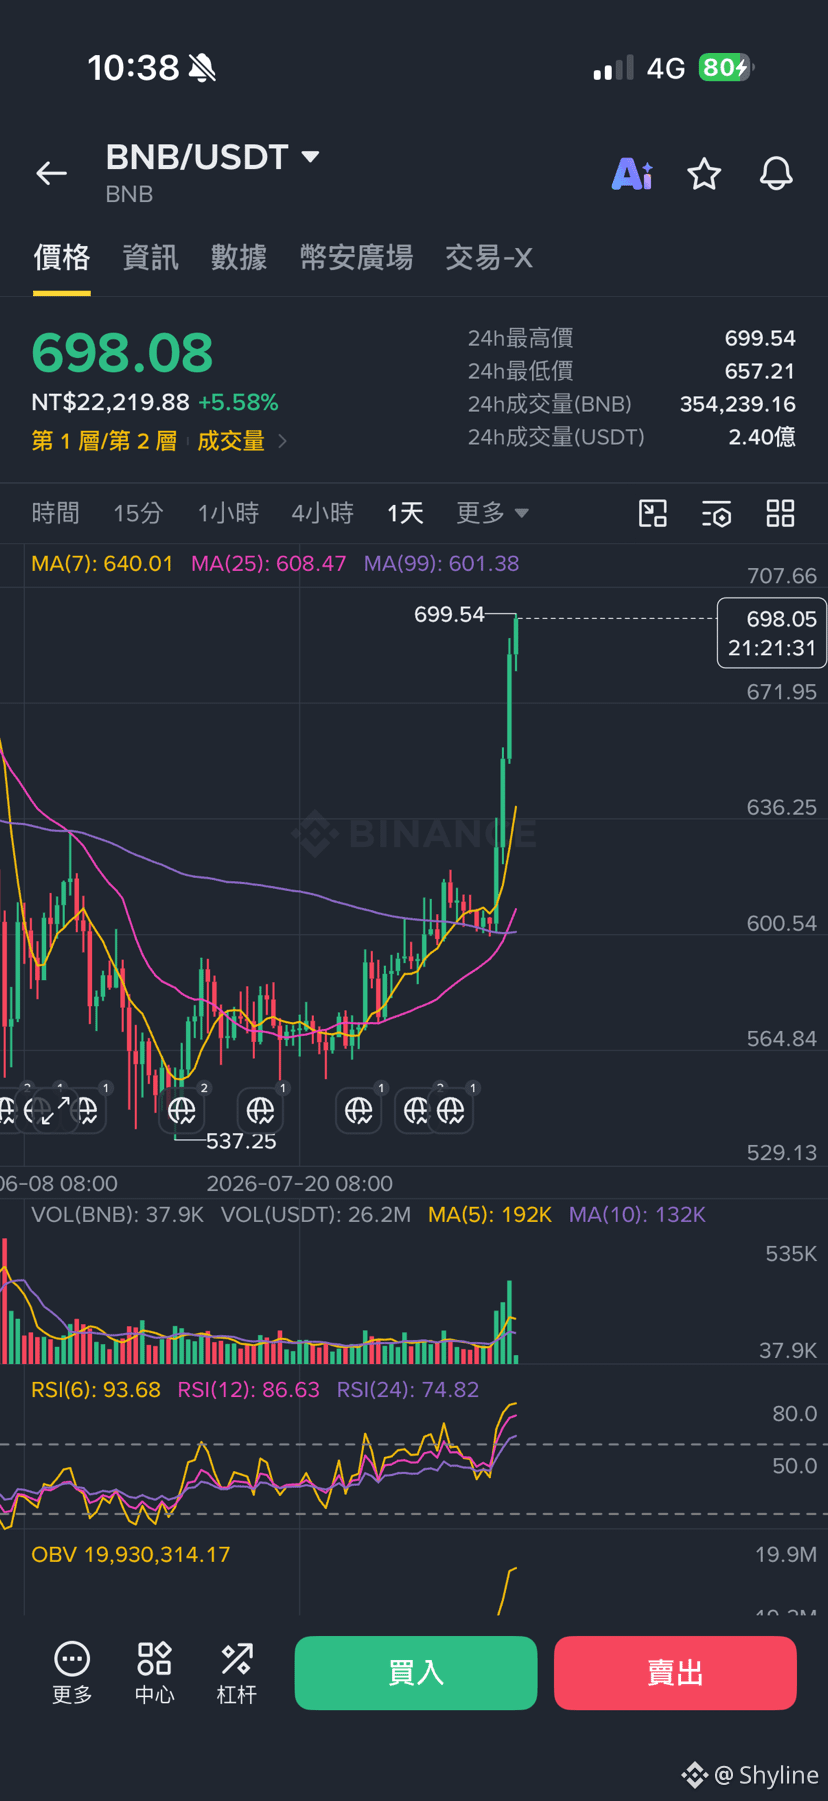The image size is (828, 1801).
Task: Select the 時間 chart interval
Action: pyautogui.click(x=55, y=513)
